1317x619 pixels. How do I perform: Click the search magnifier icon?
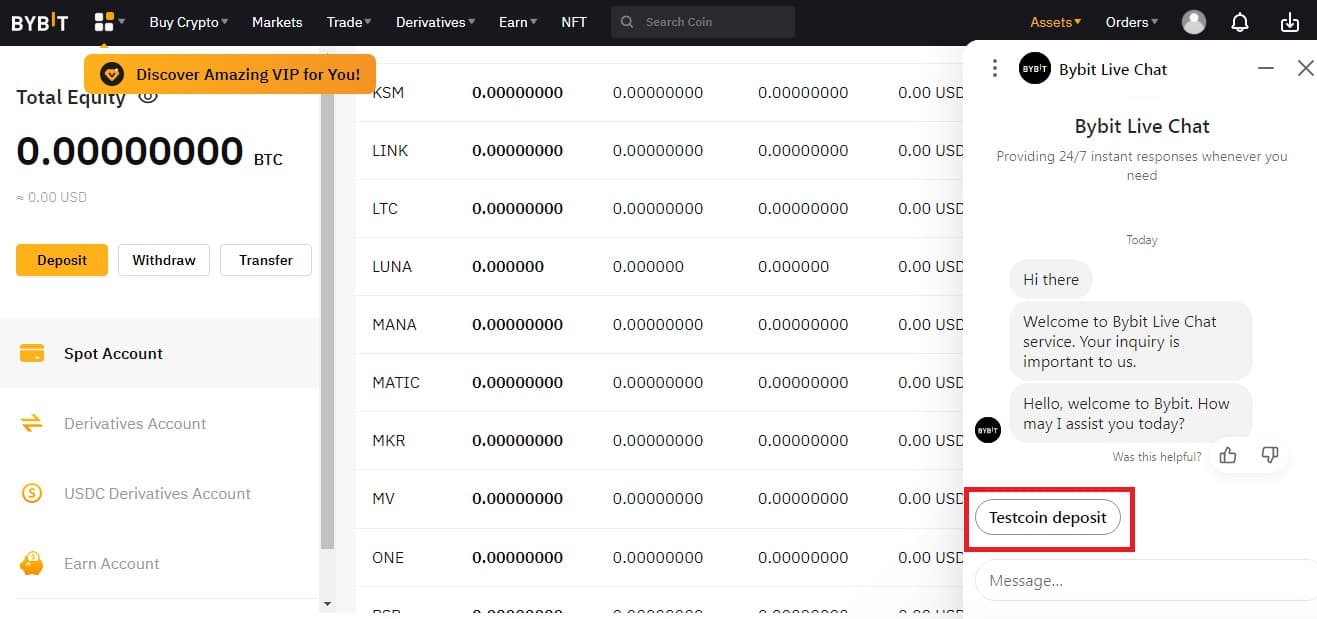[x=627, y=22]
